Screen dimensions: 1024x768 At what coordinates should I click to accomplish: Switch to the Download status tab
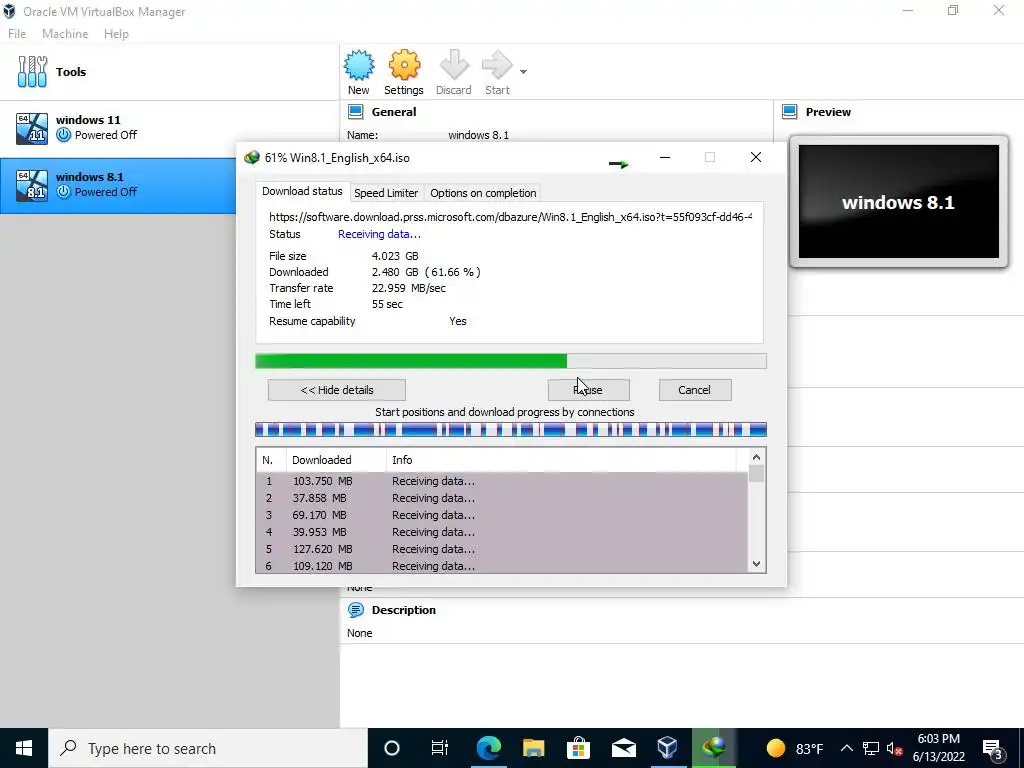302,191
